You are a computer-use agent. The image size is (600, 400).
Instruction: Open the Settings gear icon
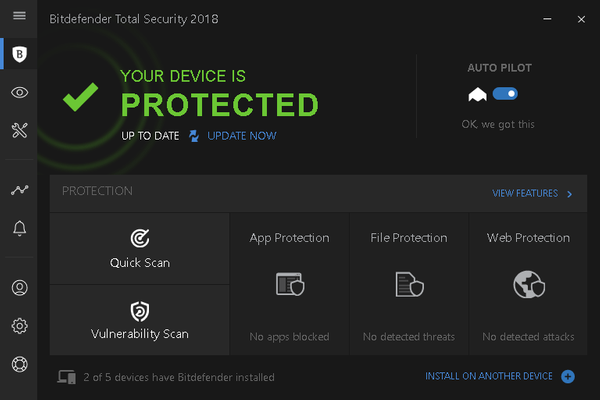point(19,326)
